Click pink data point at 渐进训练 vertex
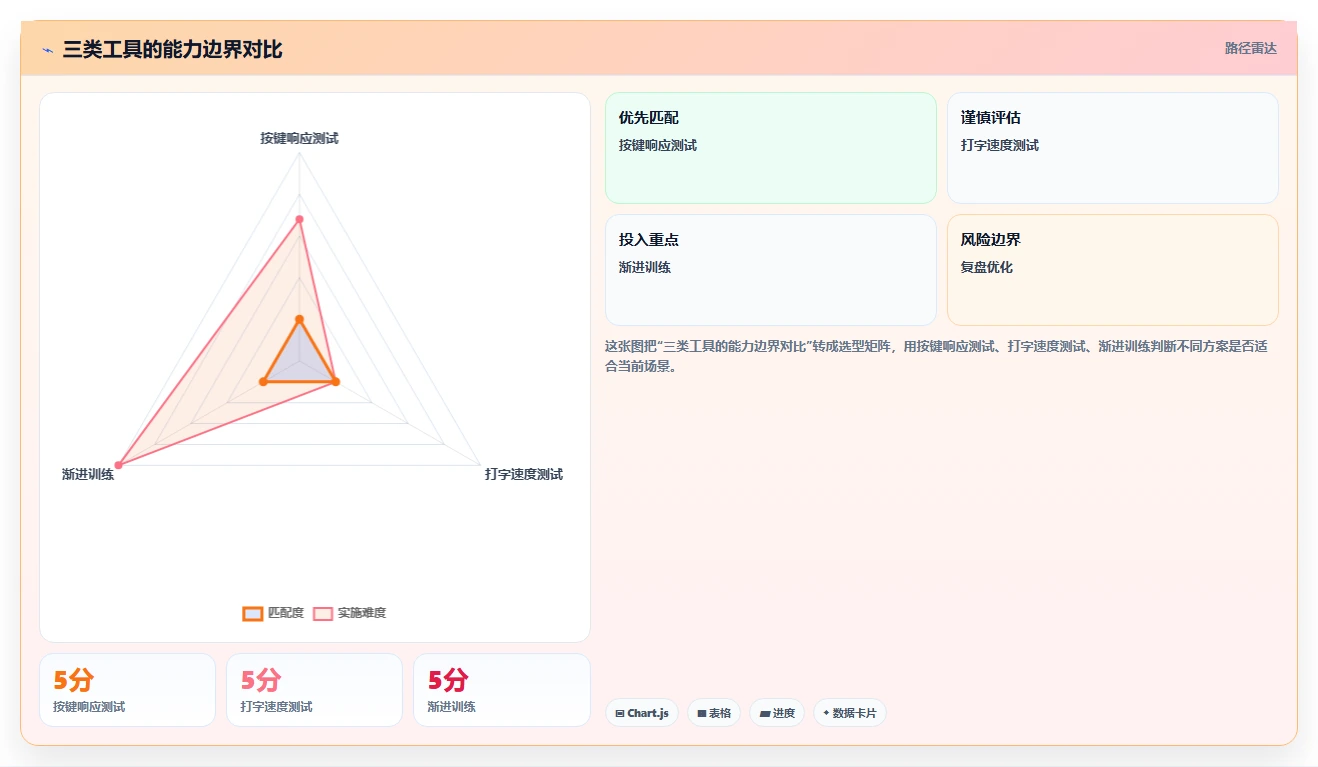Viewport: 1318px width, 767px height. point(118,465)
